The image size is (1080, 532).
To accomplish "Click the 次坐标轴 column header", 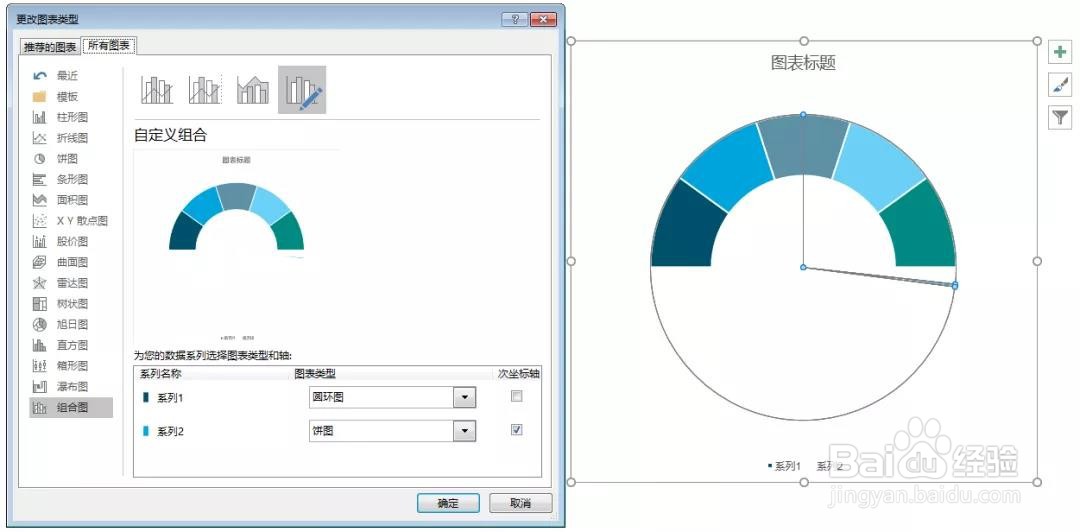I will pos(519,374).
